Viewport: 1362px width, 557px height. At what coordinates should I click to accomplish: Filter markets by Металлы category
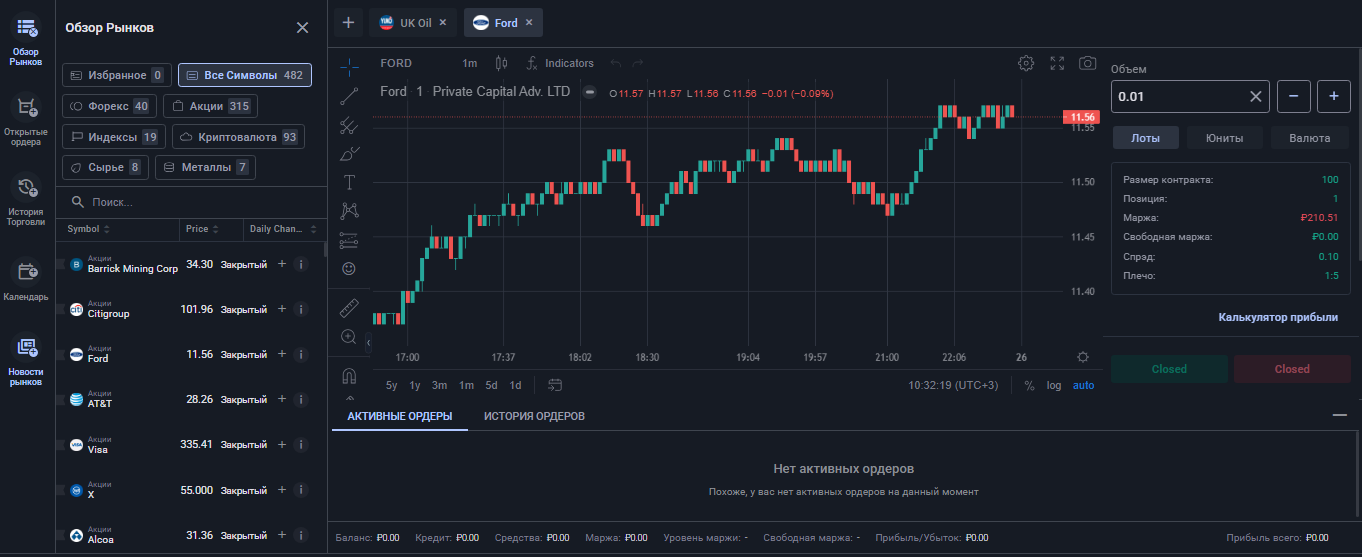point(205,167)
